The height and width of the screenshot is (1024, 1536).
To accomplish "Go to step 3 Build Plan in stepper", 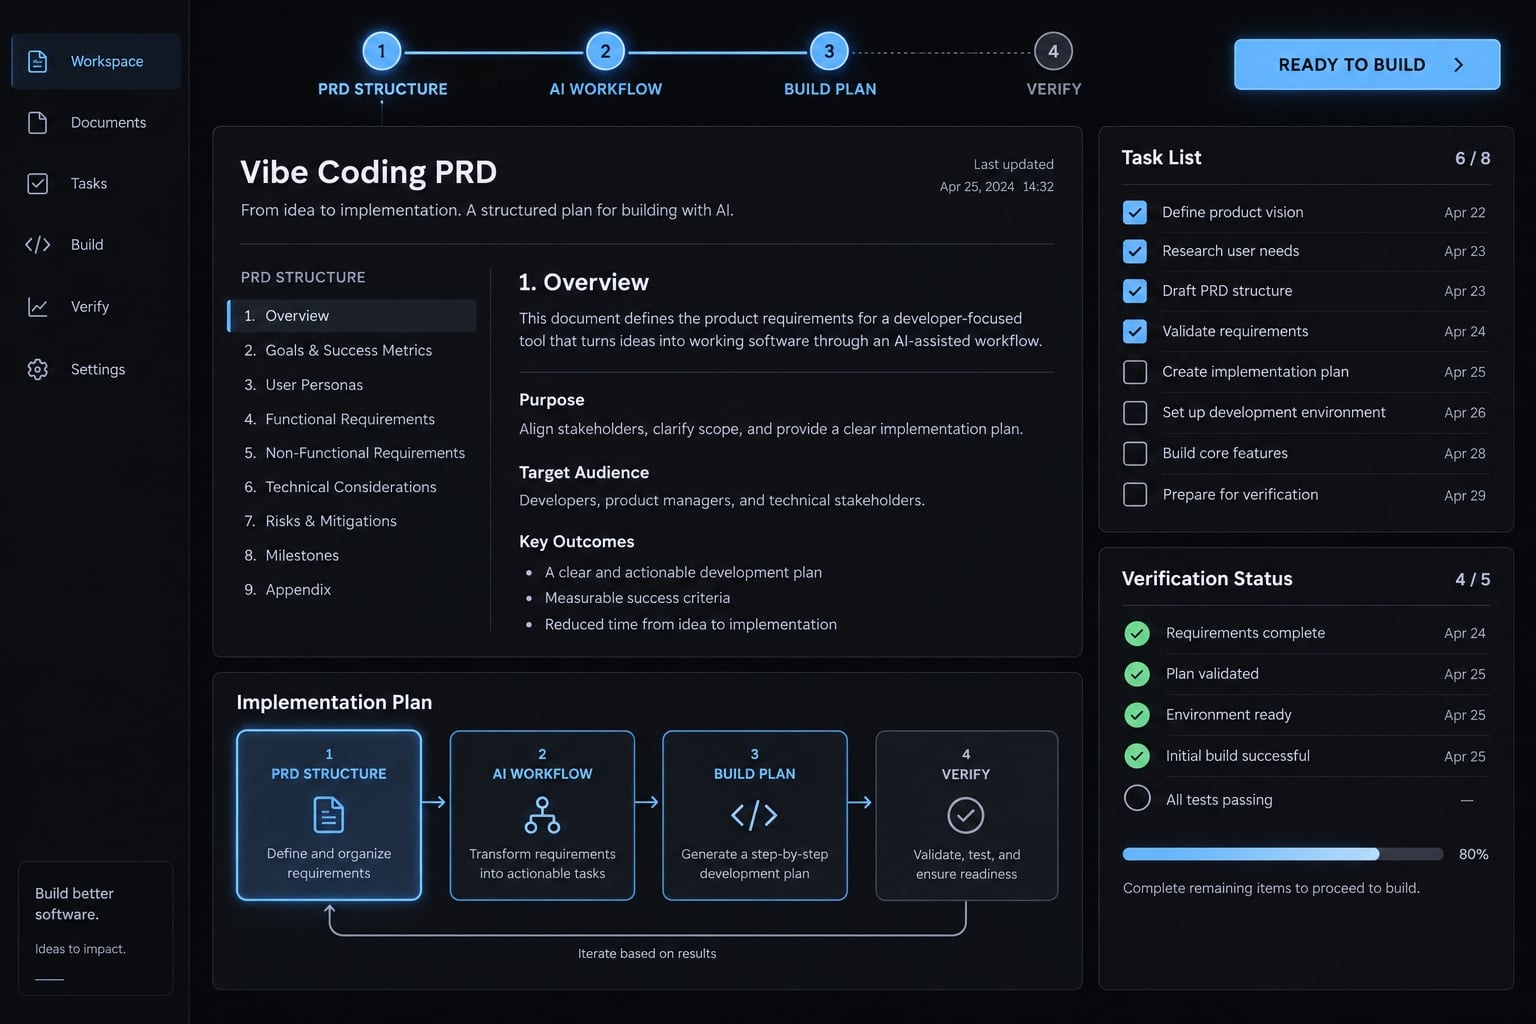I will coord(829,51).
